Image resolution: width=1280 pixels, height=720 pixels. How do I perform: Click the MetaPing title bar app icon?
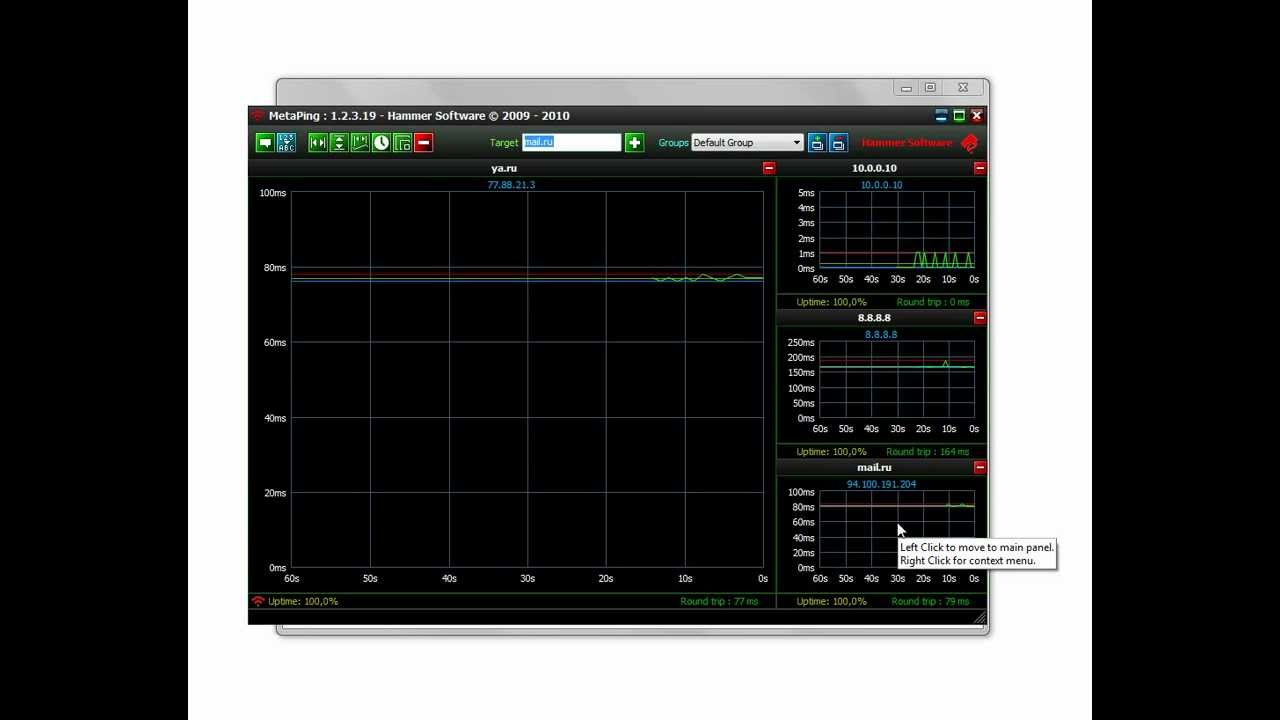pyautogui.click(x=258, y=116)
